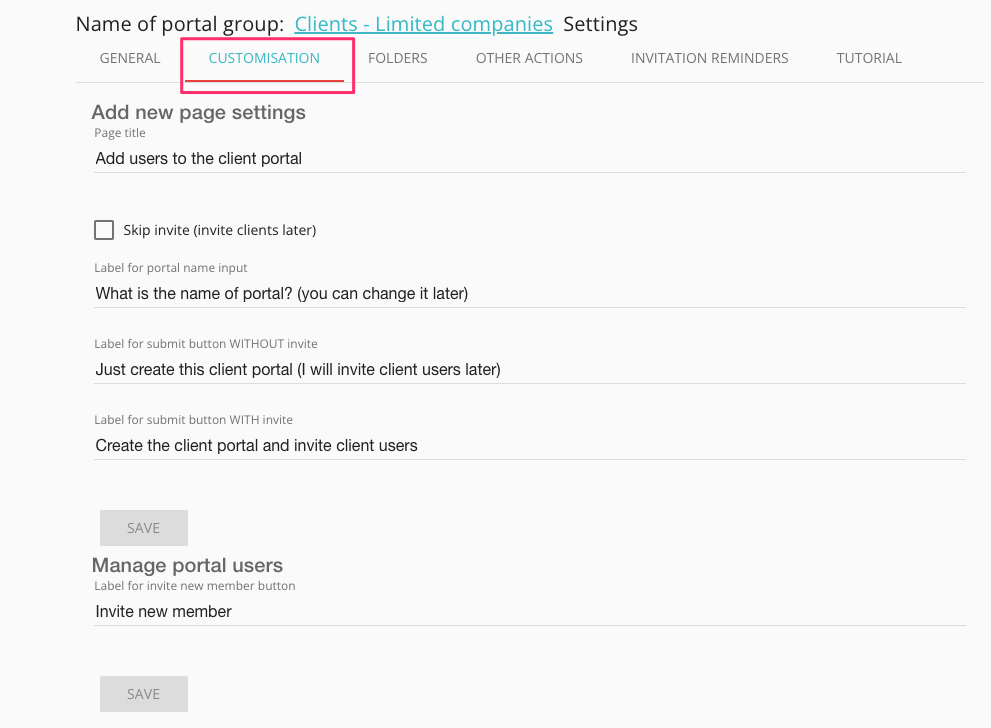This screenshot has width=991, height=728.
Task: Edit the 'Just create this client portal' field
Action: coord(528,370)
